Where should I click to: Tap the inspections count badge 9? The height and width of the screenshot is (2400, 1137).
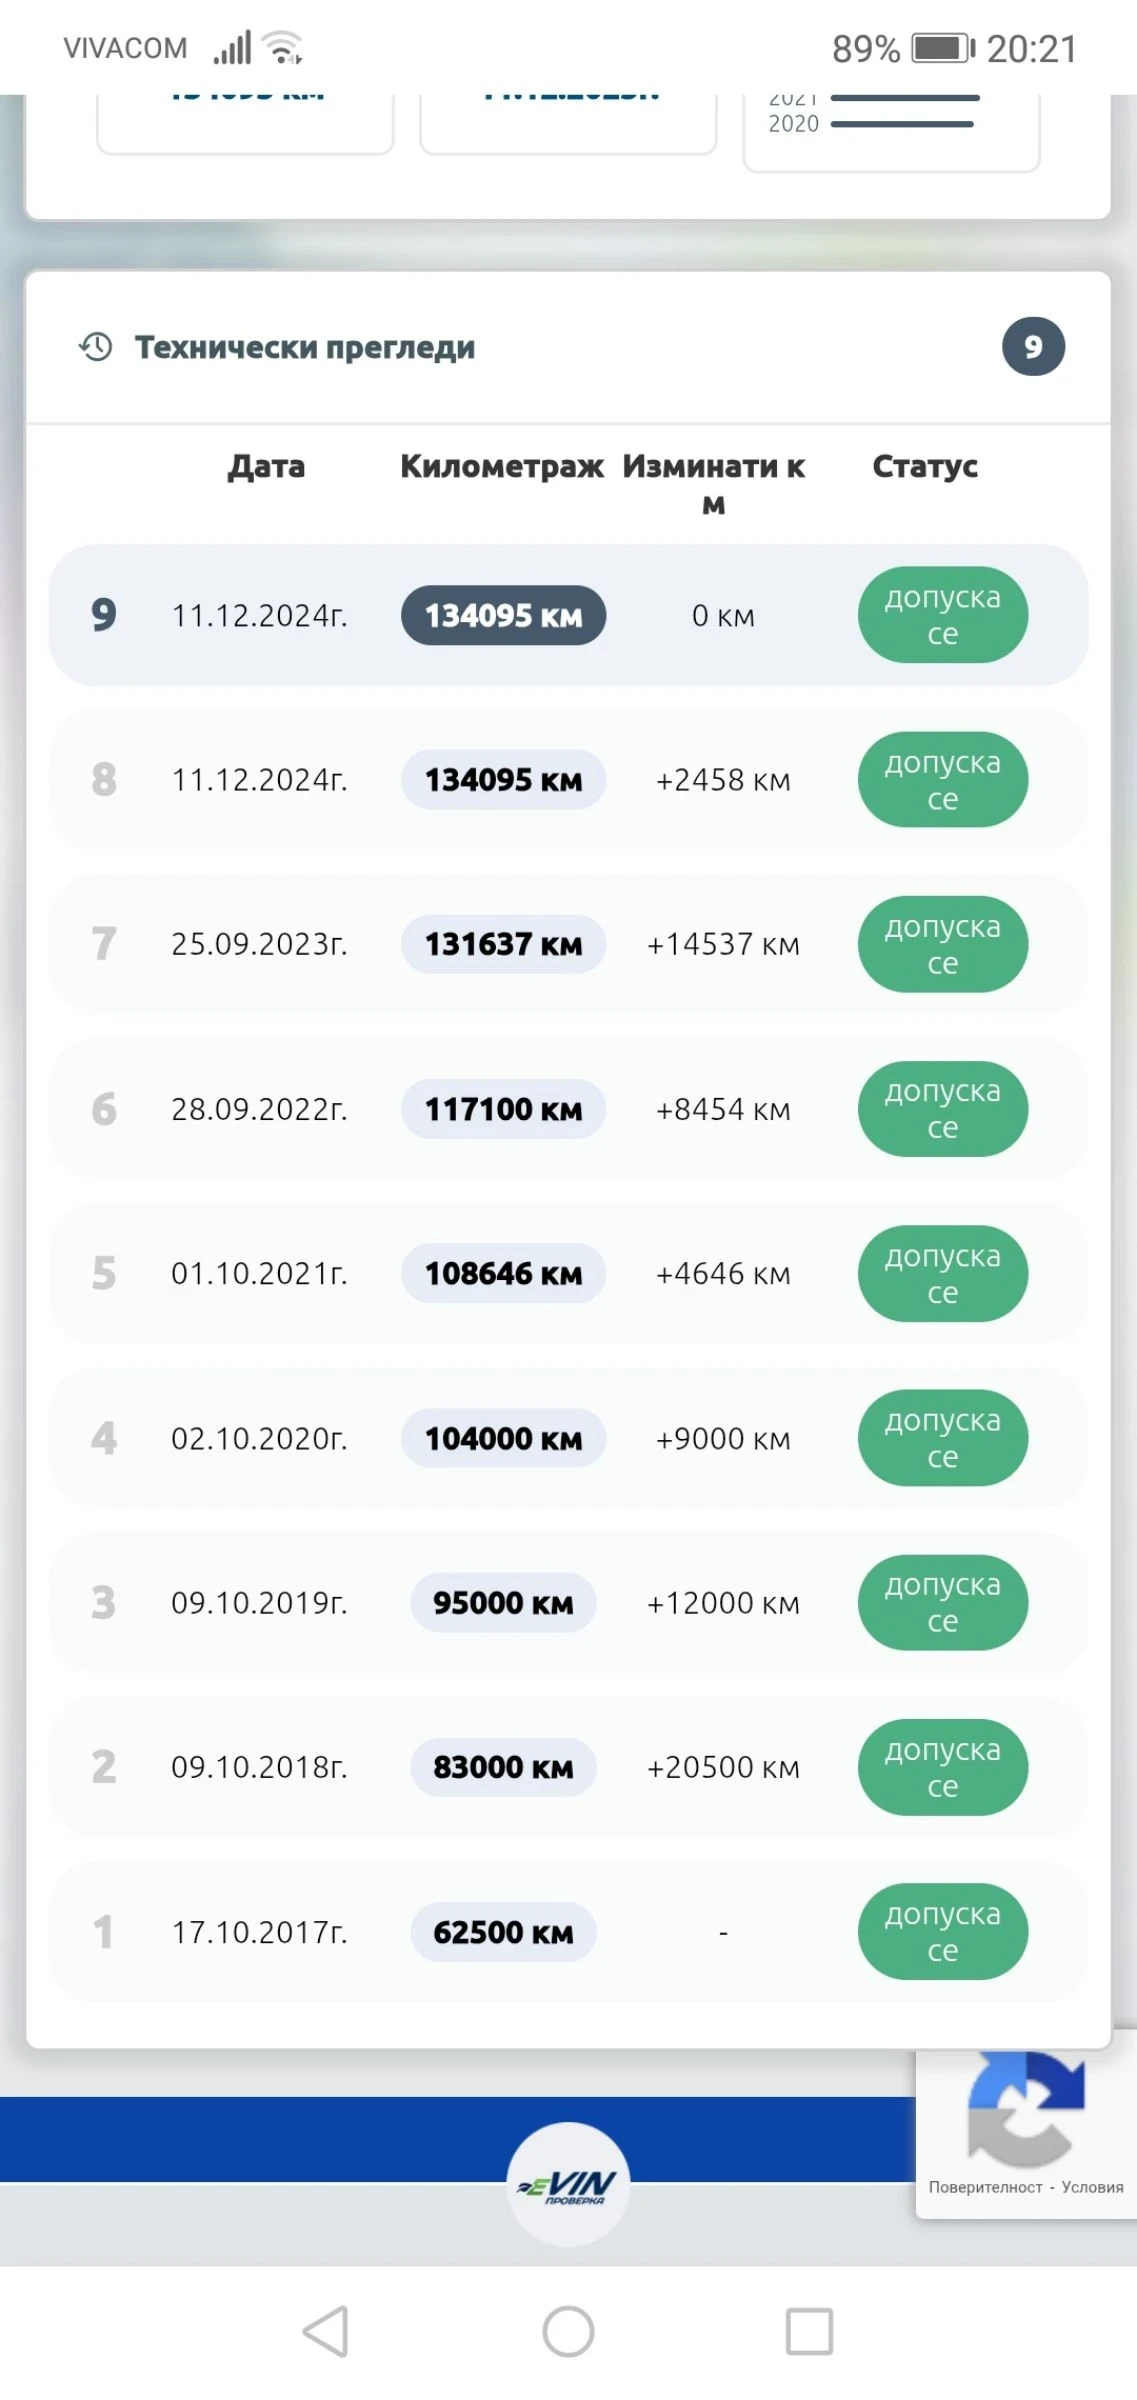pos(1033,347)
